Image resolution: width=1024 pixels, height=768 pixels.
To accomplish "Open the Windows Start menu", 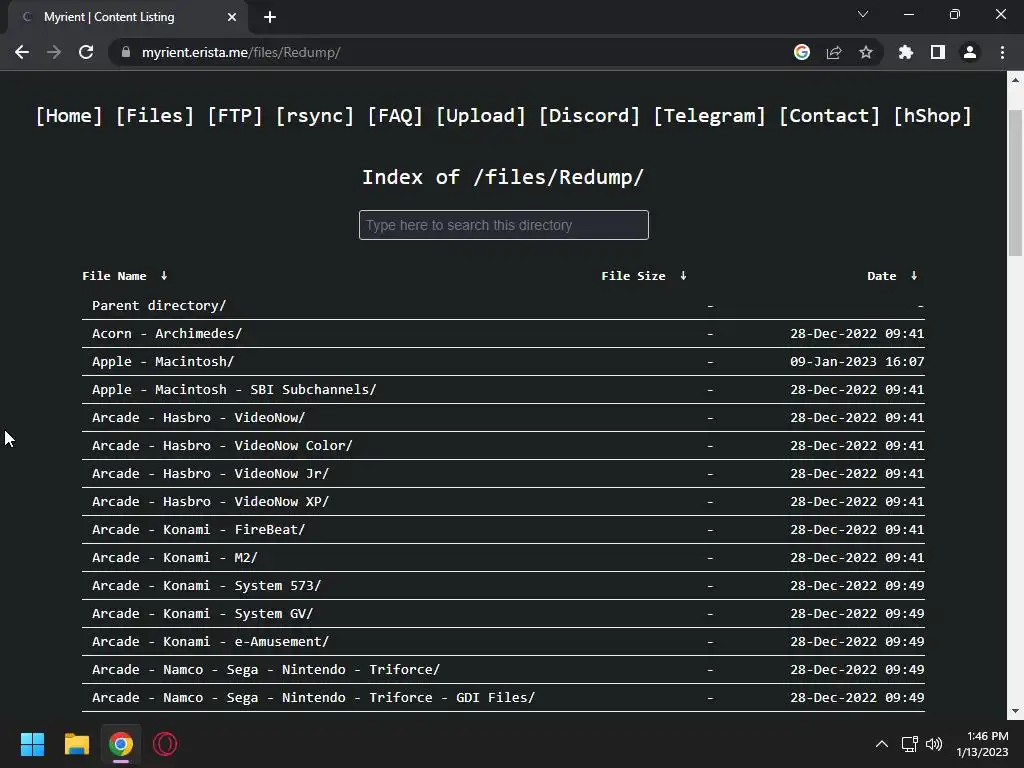I will point(32,744).
